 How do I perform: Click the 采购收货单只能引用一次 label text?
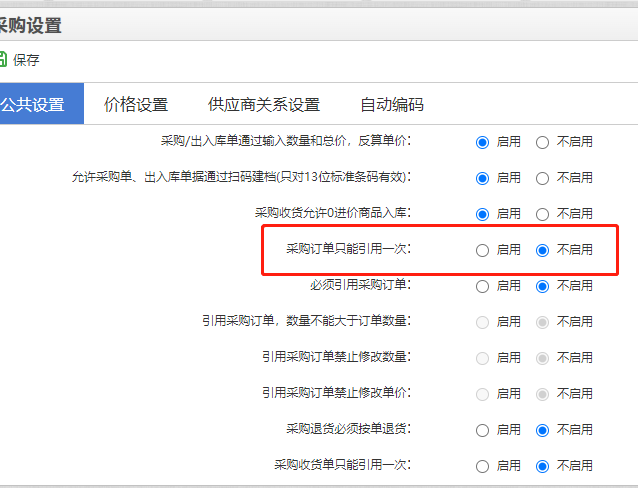click(x=343, y=464)
